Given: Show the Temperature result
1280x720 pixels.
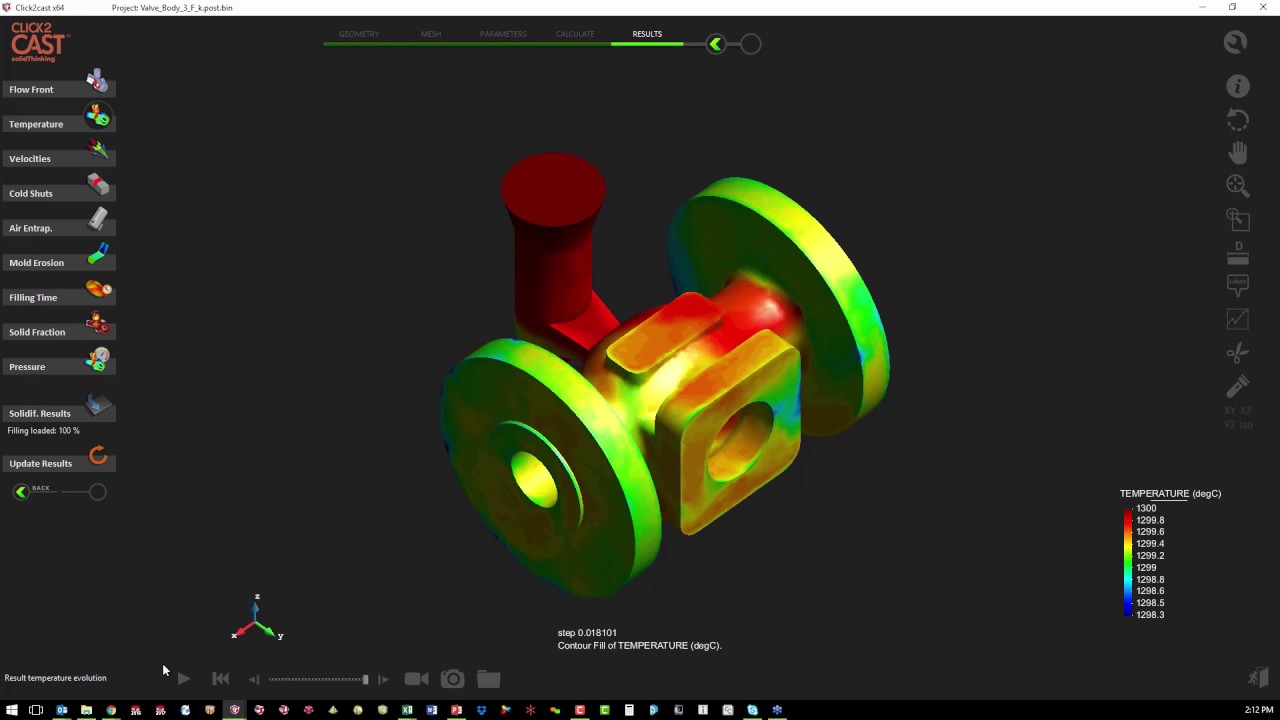Looking at the screenshot, I should click(x=59, y=124).
